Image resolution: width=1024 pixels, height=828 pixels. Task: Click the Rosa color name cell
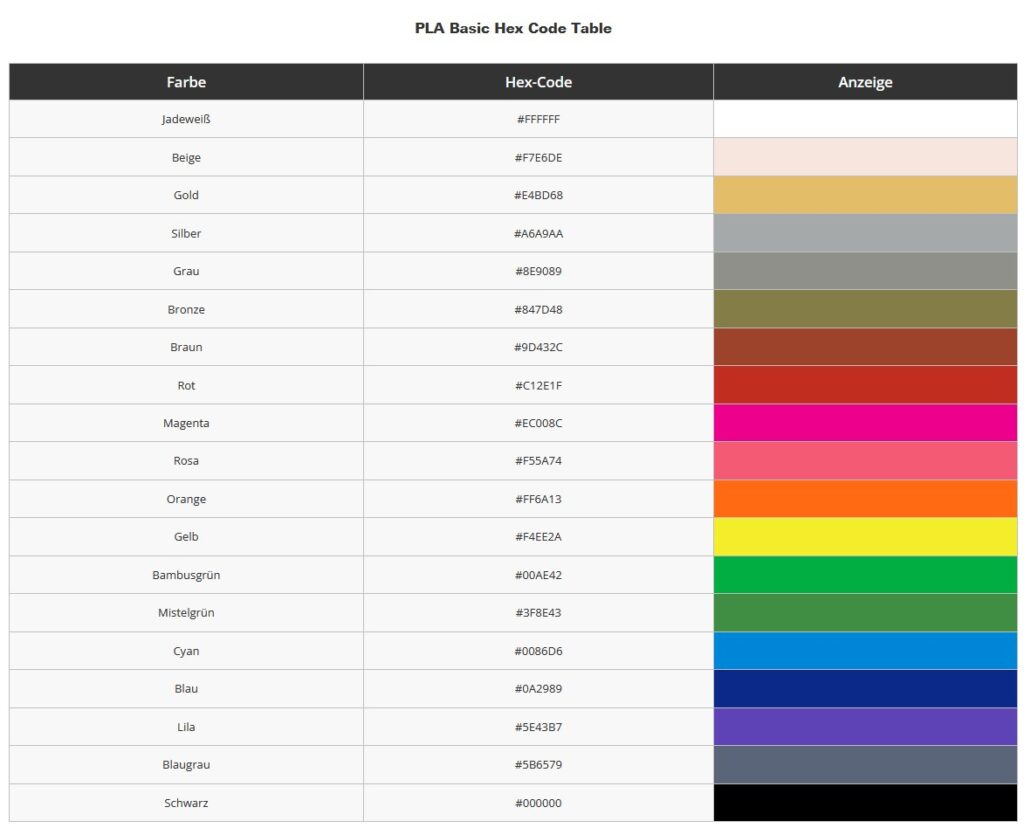(186, 461)
